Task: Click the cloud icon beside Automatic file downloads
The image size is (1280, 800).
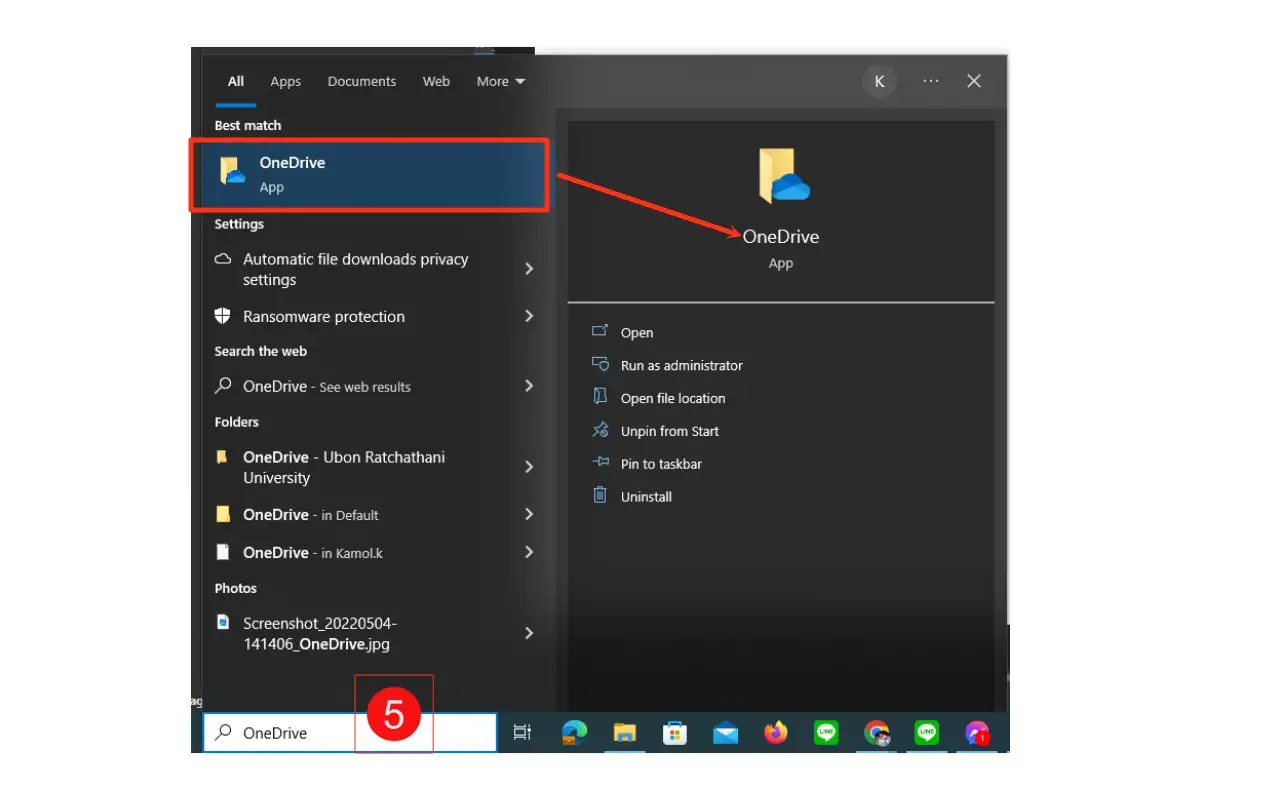Action: 223,259
